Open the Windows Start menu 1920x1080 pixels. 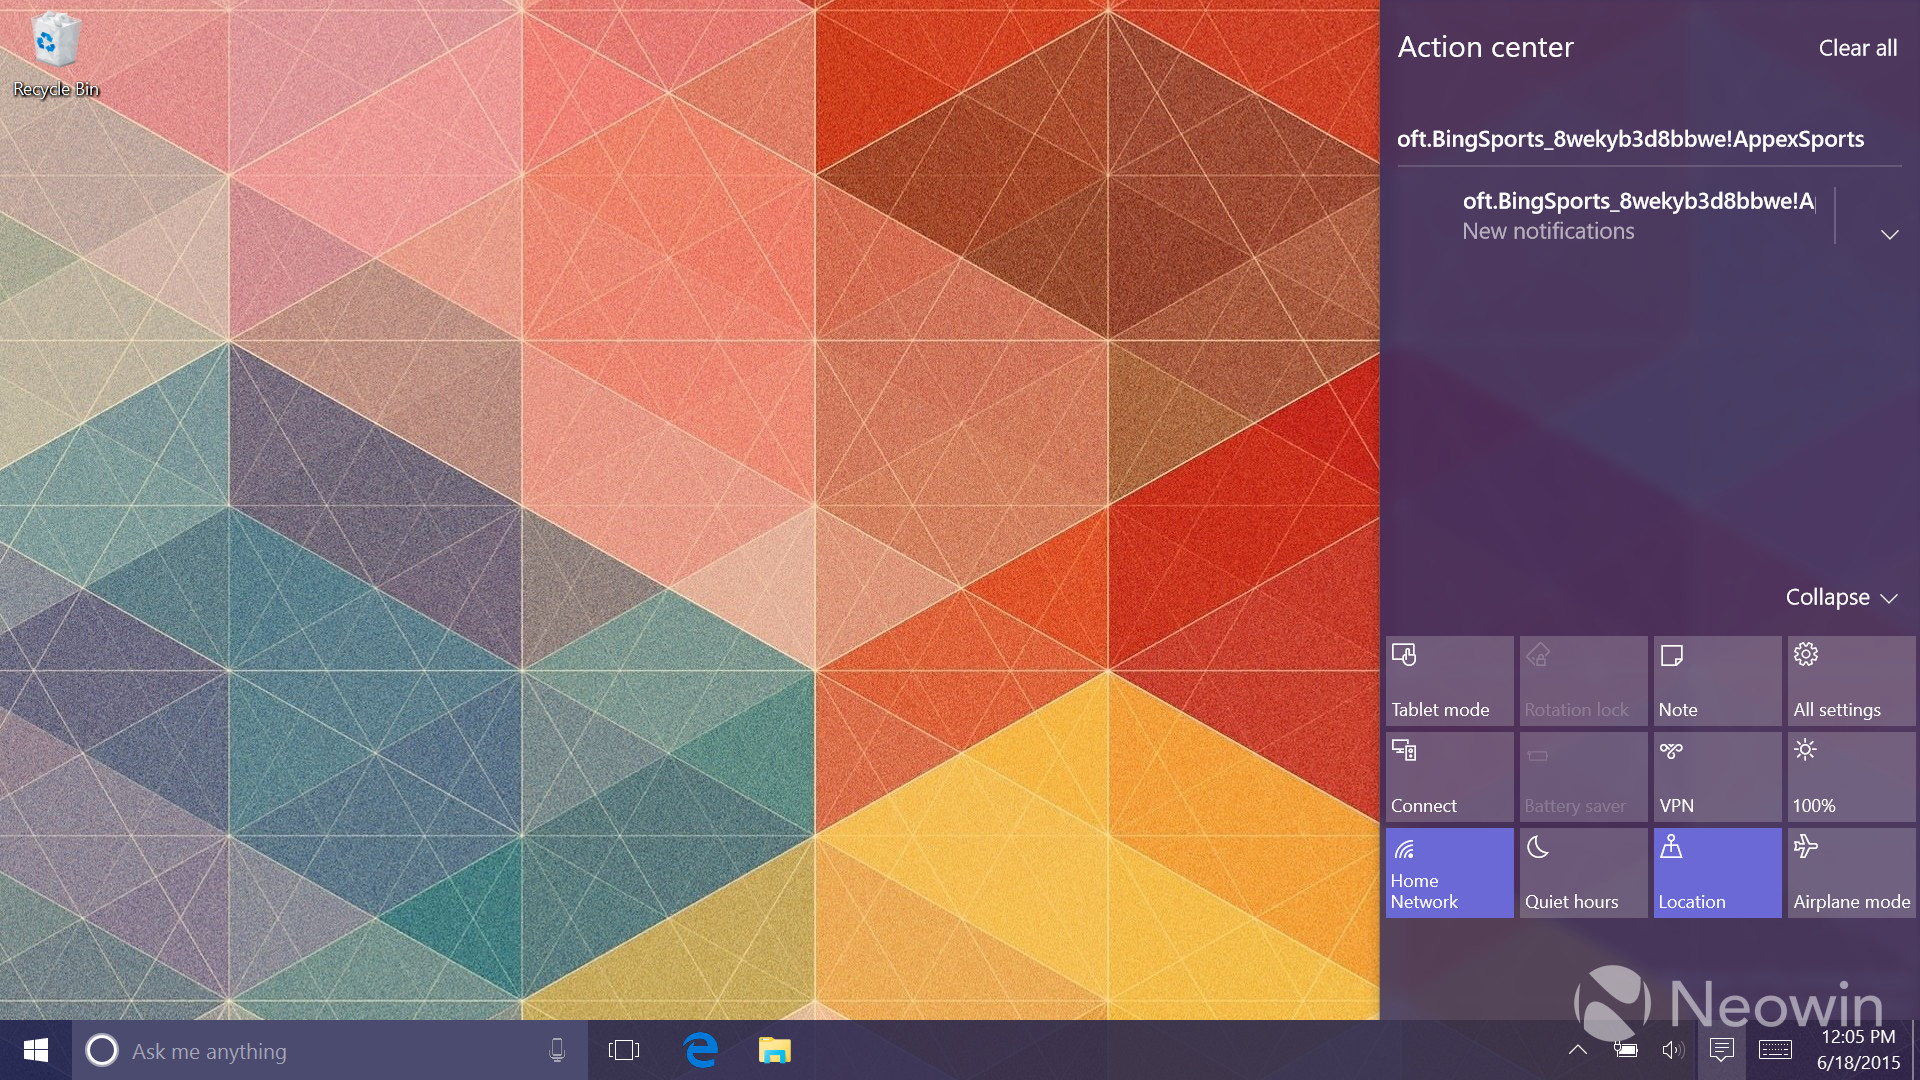pyautogui.click(x=36, y=1050)
